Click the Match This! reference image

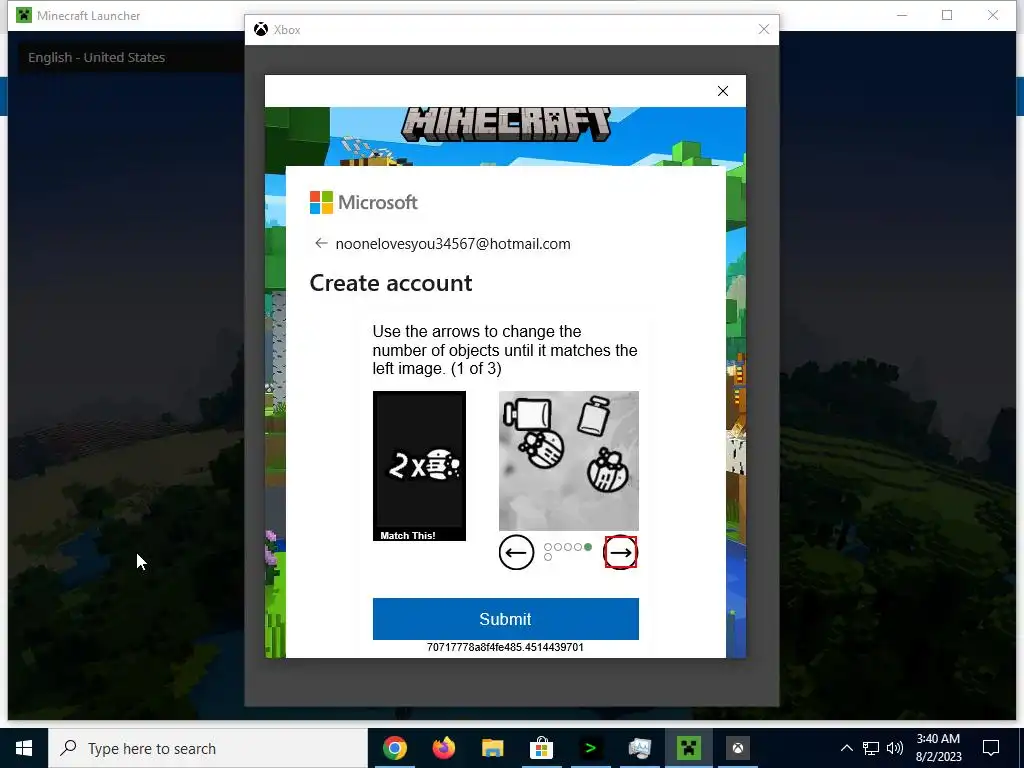[419, 466]
